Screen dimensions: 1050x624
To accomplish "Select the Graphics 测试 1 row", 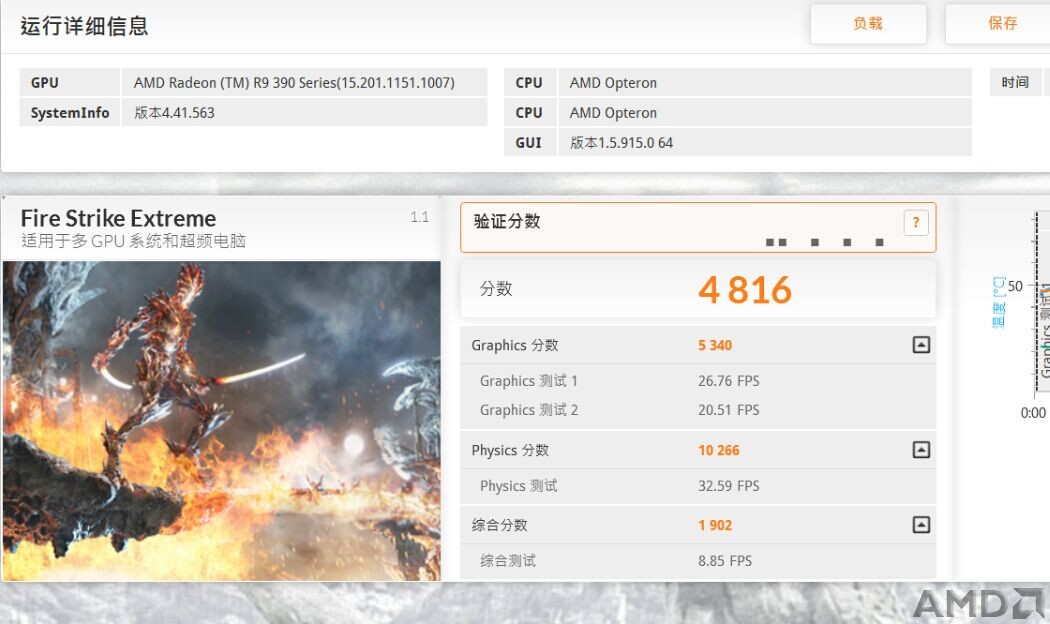I will pyautogui.click(x=698, y=381).
